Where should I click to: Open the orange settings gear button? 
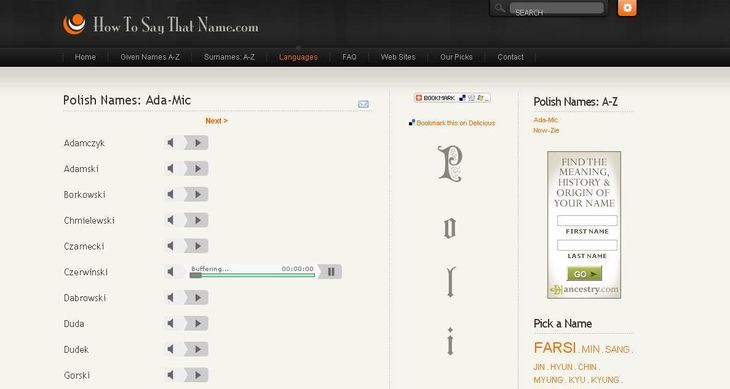(627, 8)
